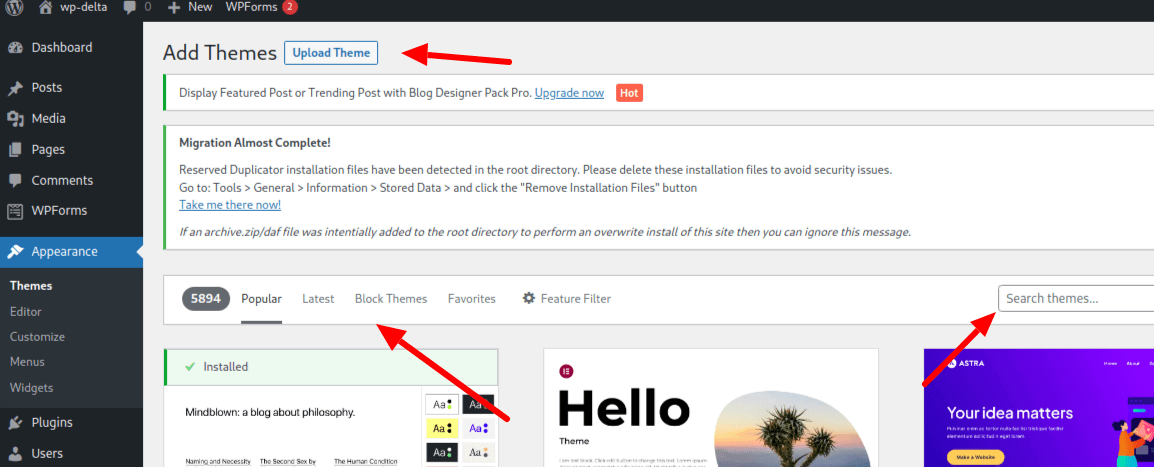Image resolution: width=1154 pixels, height=467 pixels.
Task: Click the New label in admin bar
Action: point(200,7)
